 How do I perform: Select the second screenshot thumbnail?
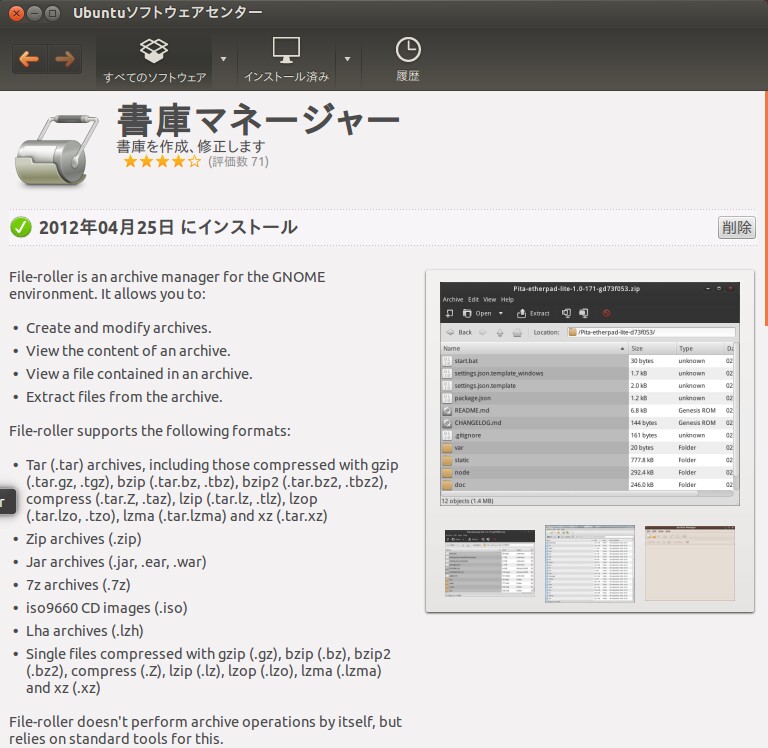[590, 563]
